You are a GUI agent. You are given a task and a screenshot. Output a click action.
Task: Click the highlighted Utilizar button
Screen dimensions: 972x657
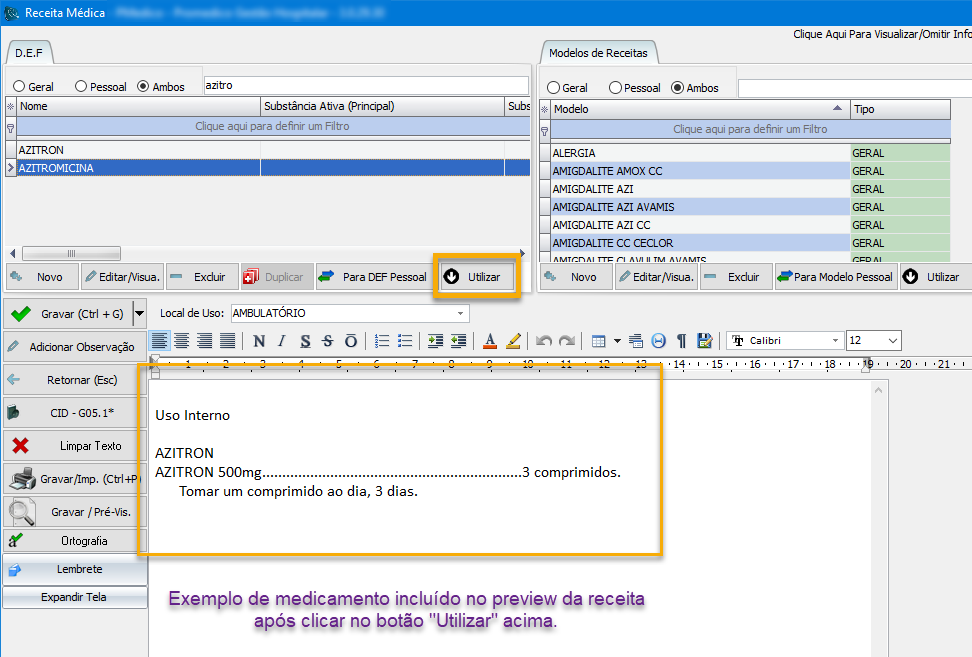(477, 277)
